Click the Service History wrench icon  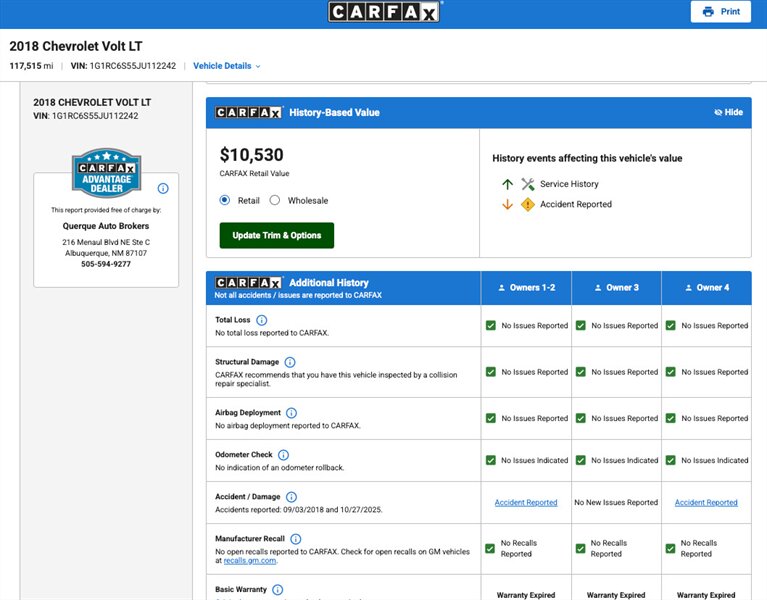pyautogui.click(x=527, y=184)
